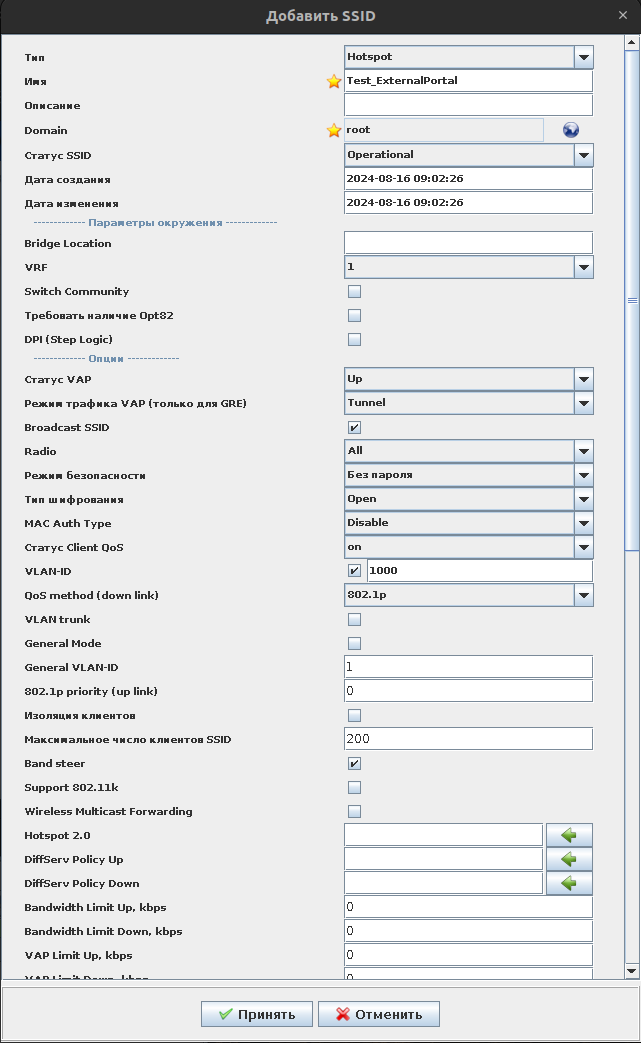Click the globe icon next to Domain
Screen dimensions: 641x1043
(x=571, y=130)
